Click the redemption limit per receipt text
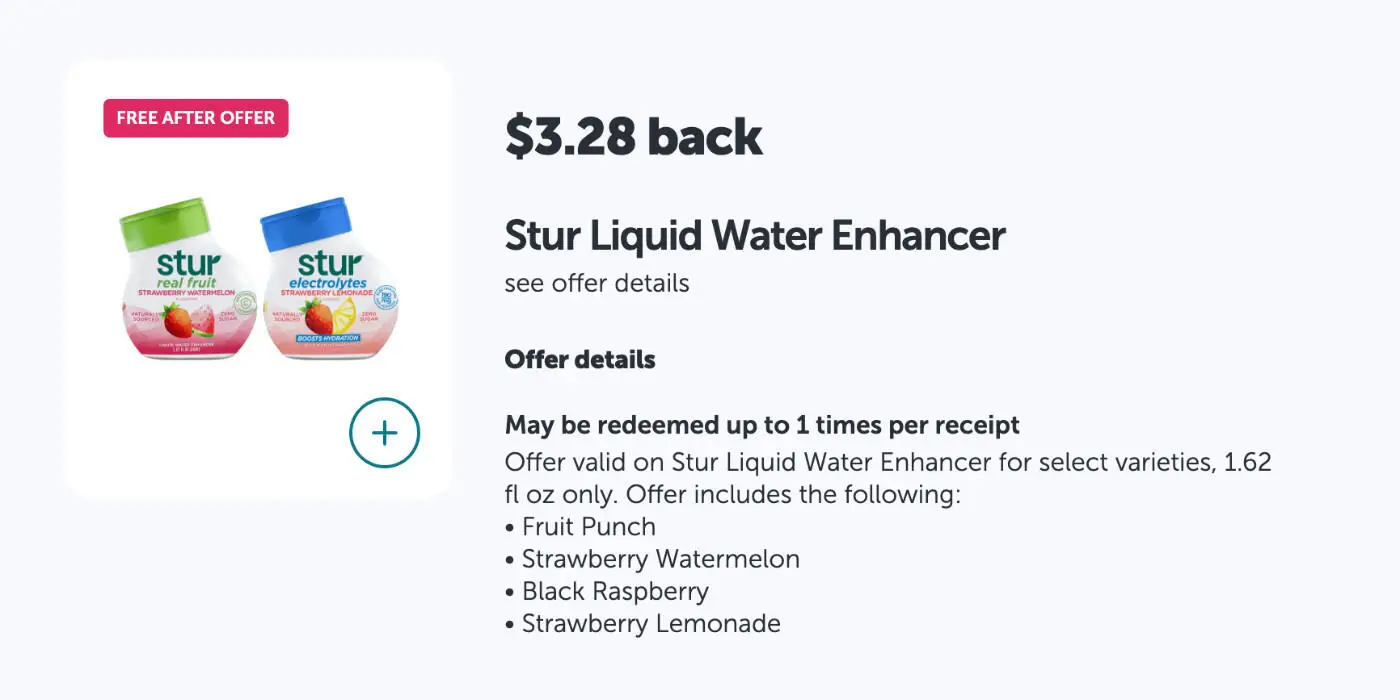The height and width of the screenshot is (700, 1400). tap(762, 425)
